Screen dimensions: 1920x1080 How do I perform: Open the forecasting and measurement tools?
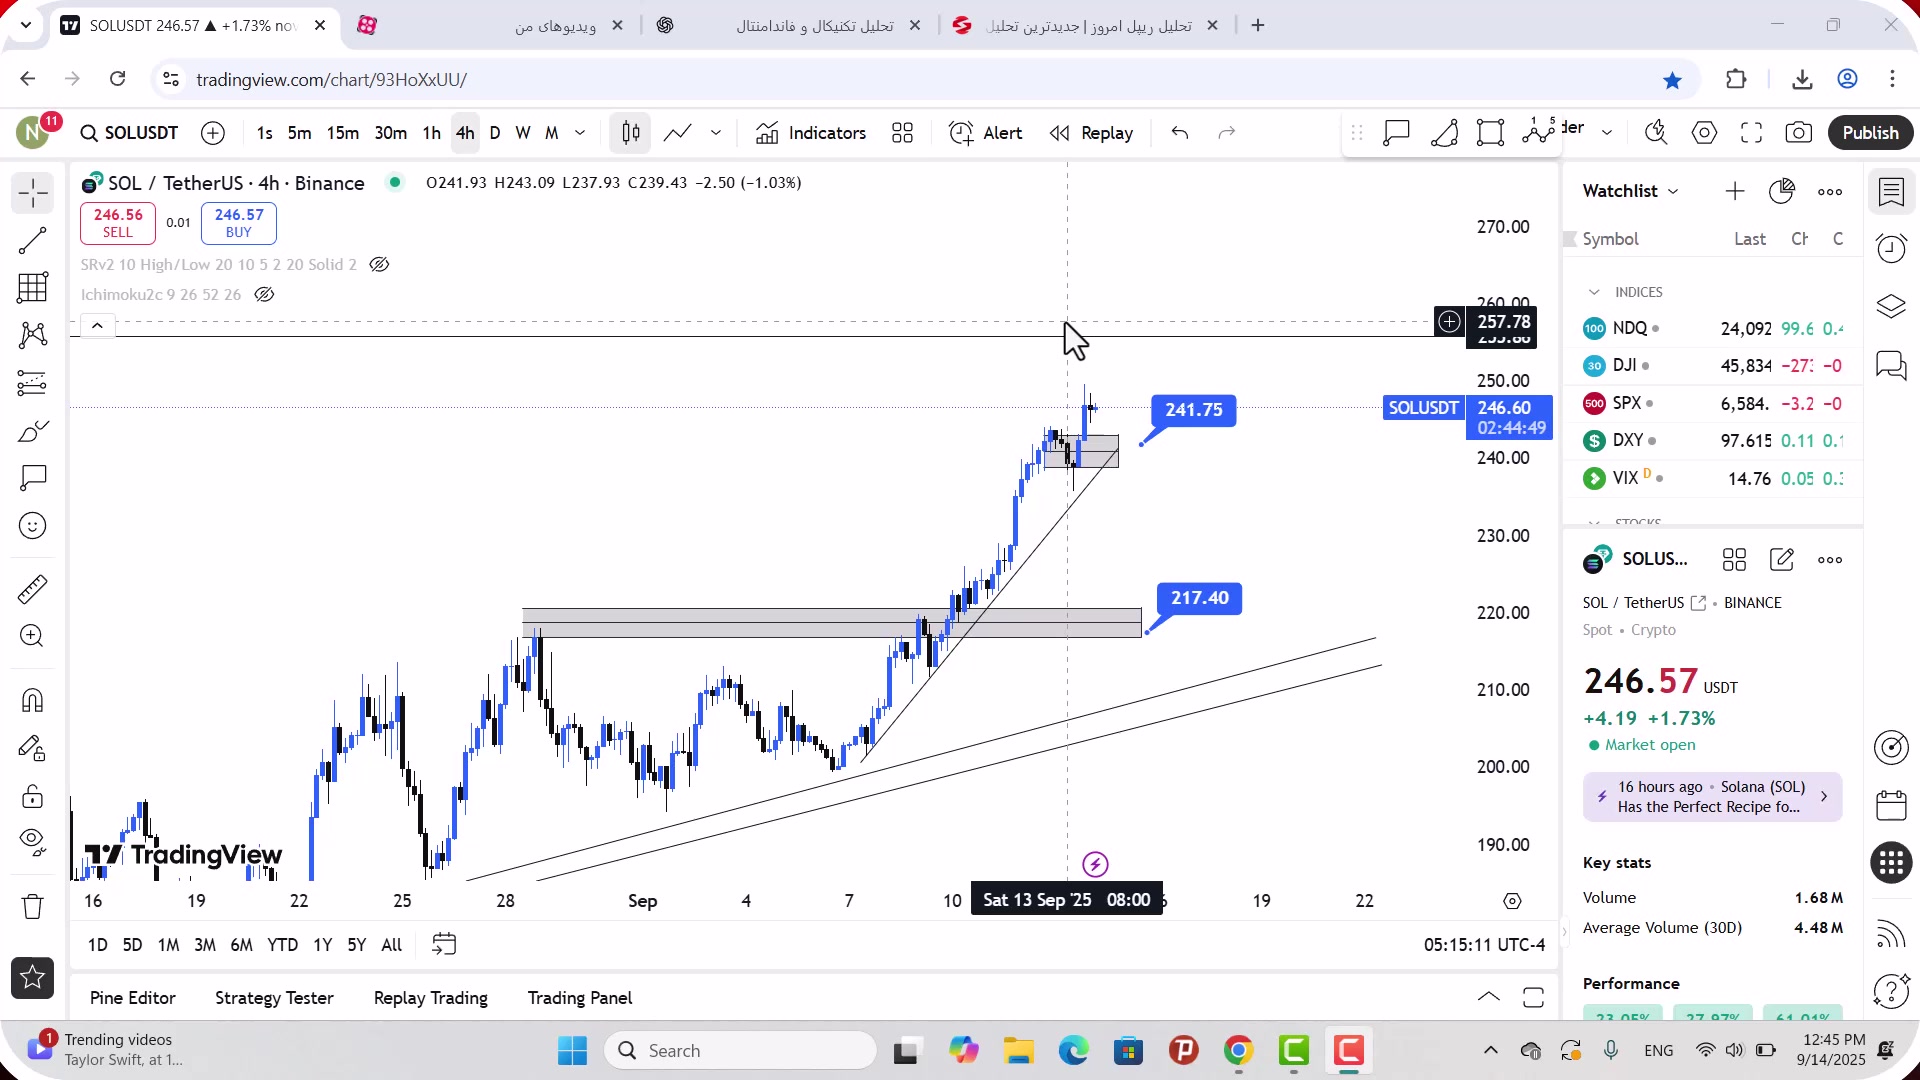coord(32,383)
